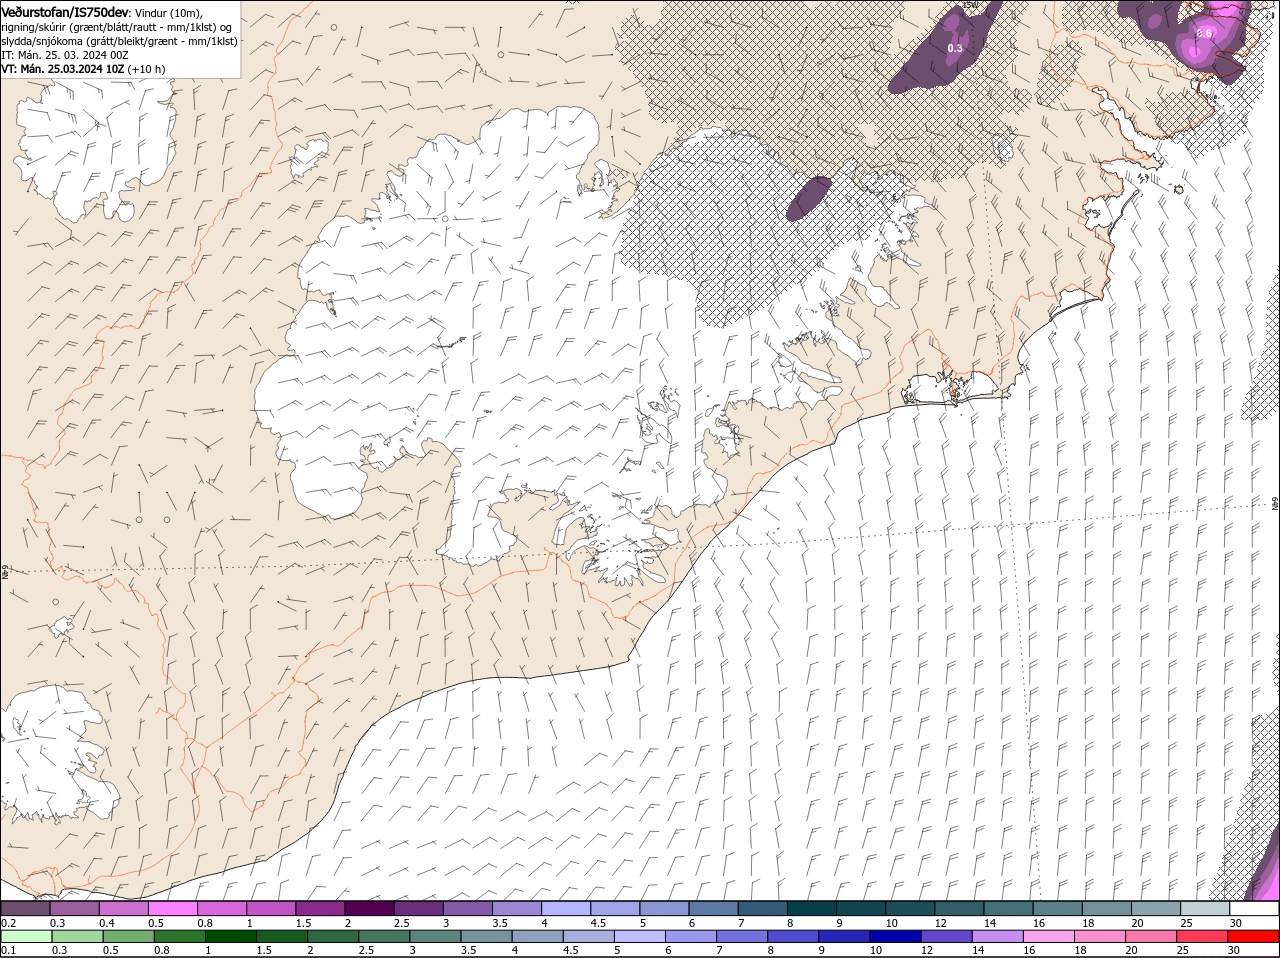The height and width of the screenshot is (958, 1280).
Task: Select lower legend pale lavender swatch at 5
Action: (x=641, y=936)
